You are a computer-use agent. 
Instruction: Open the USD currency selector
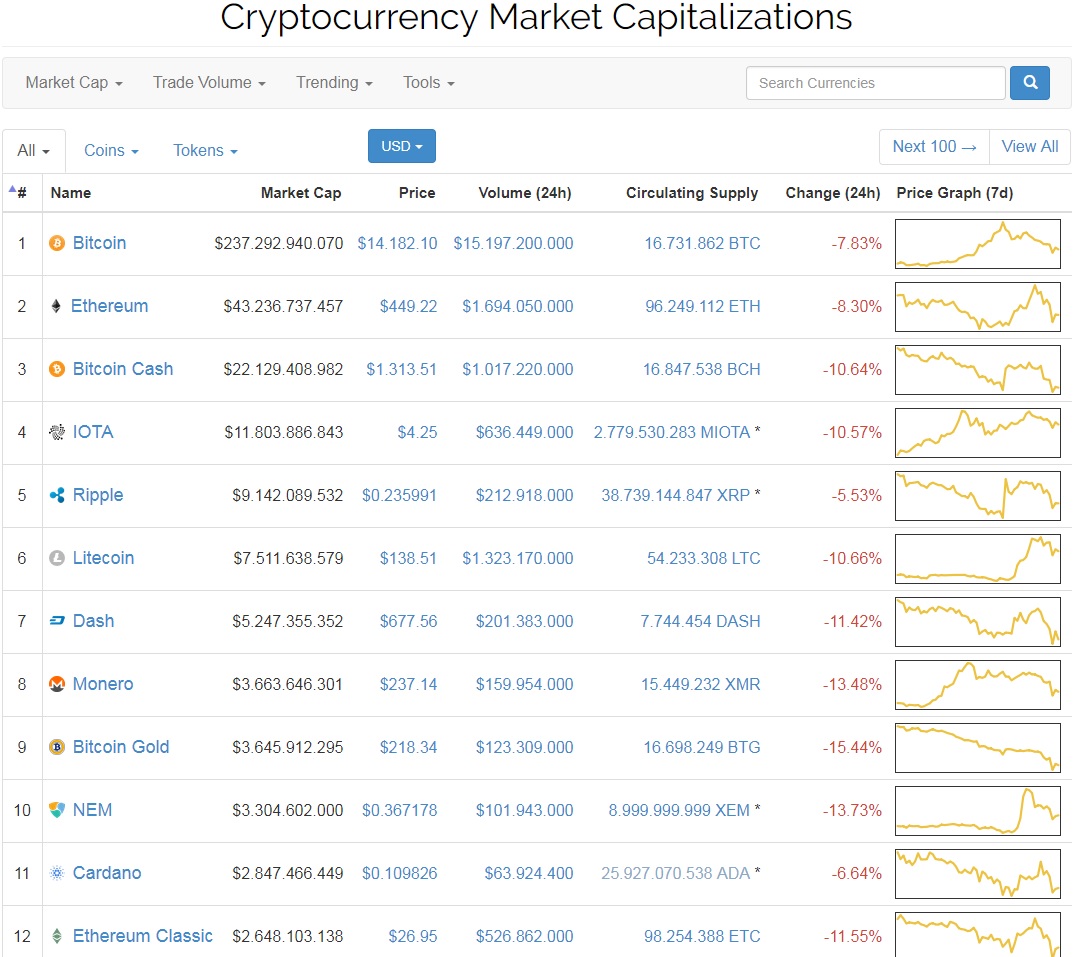401,146
